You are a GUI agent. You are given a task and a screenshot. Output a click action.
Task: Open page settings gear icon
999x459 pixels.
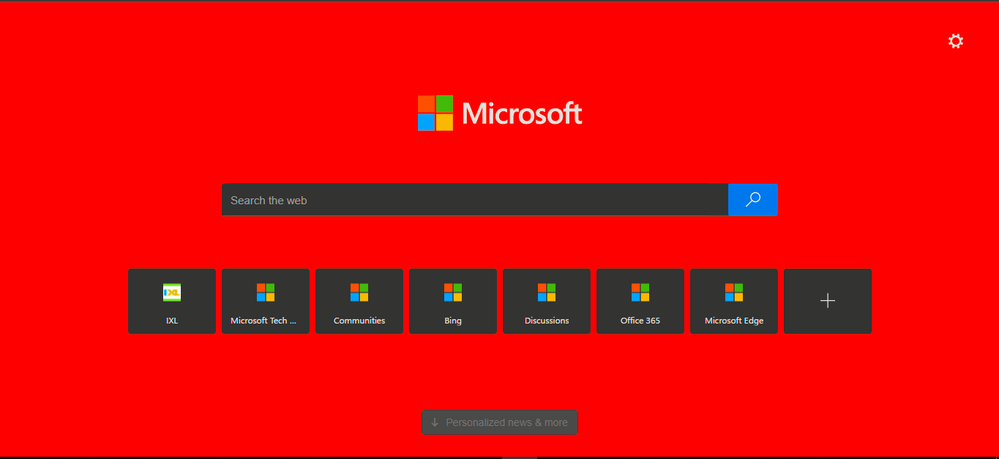tap(955, 41)
